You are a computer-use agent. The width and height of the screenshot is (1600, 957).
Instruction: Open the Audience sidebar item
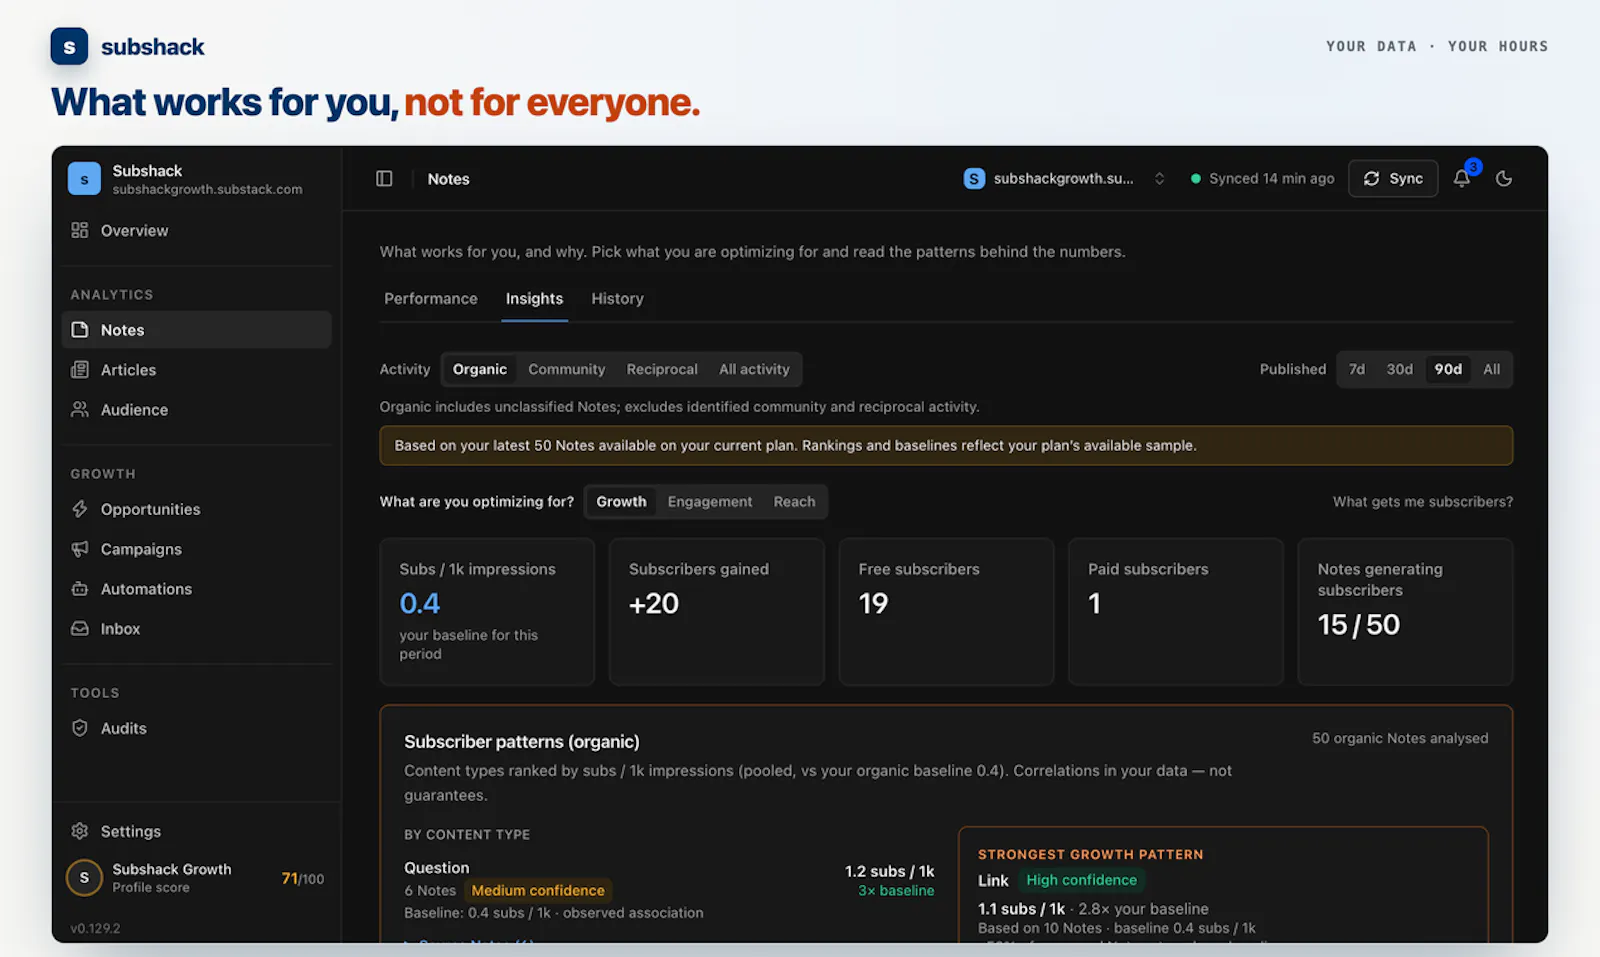pos(196,410)
